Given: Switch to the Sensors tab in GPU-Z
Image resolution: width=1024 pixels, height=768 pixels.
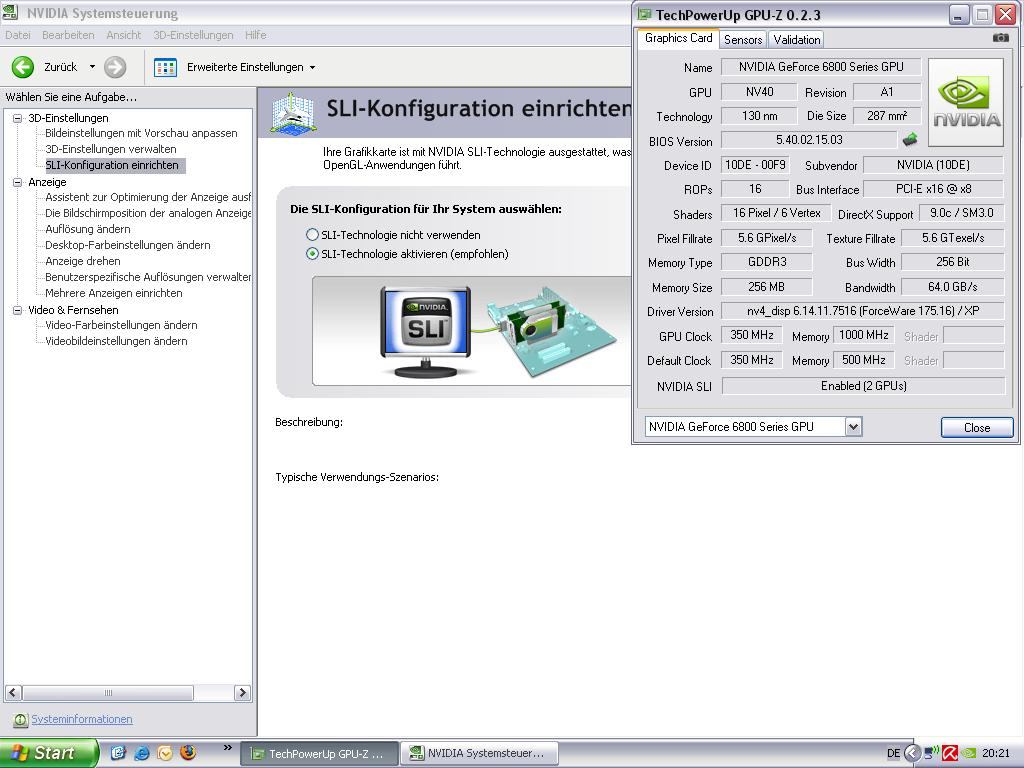Looking at the screenshot, I should (743, 40).
